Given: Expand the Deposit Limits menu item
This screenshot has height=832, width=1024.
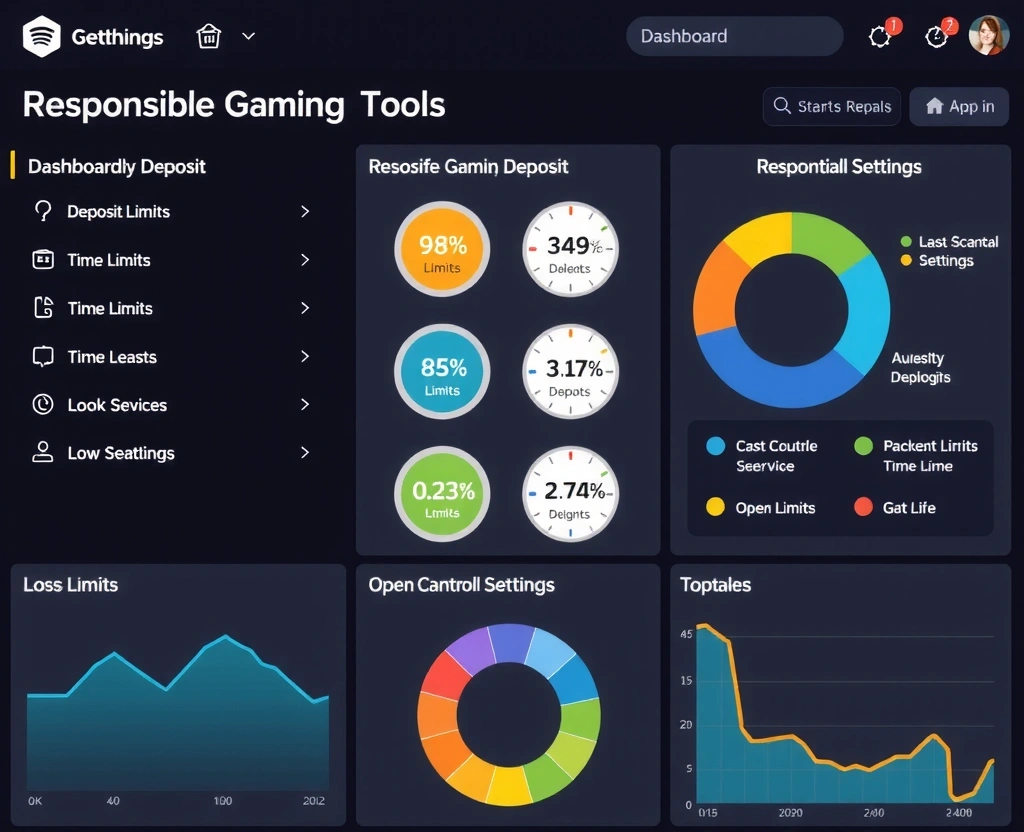Looking at the screenshot, I should (x=305, y=211).
